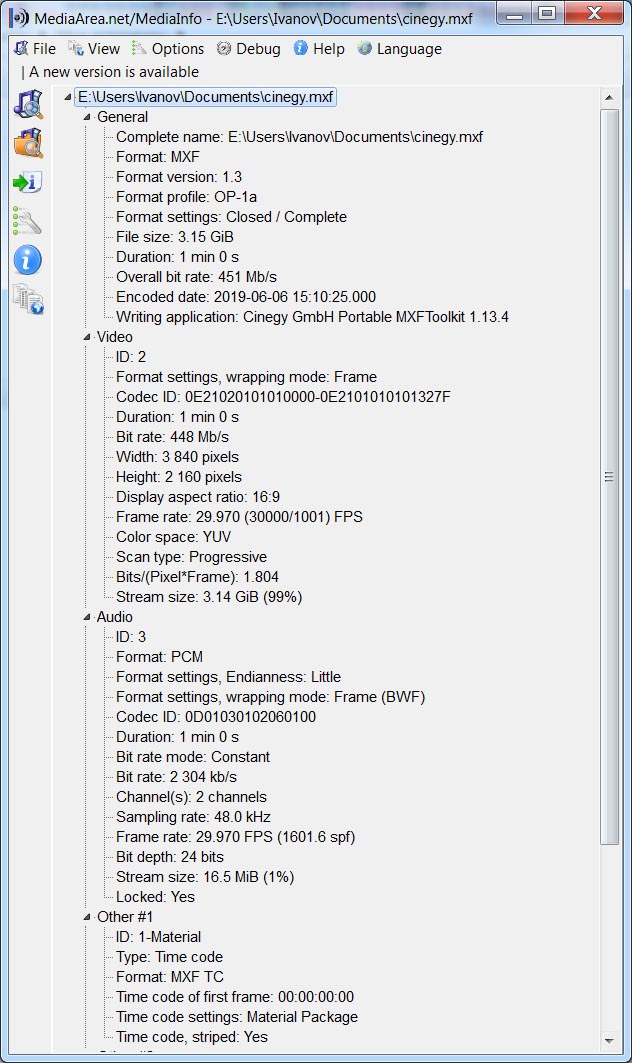
Task: Select 'Display aspect ratio: 16:9' row
Action: [x=198, y=497]
